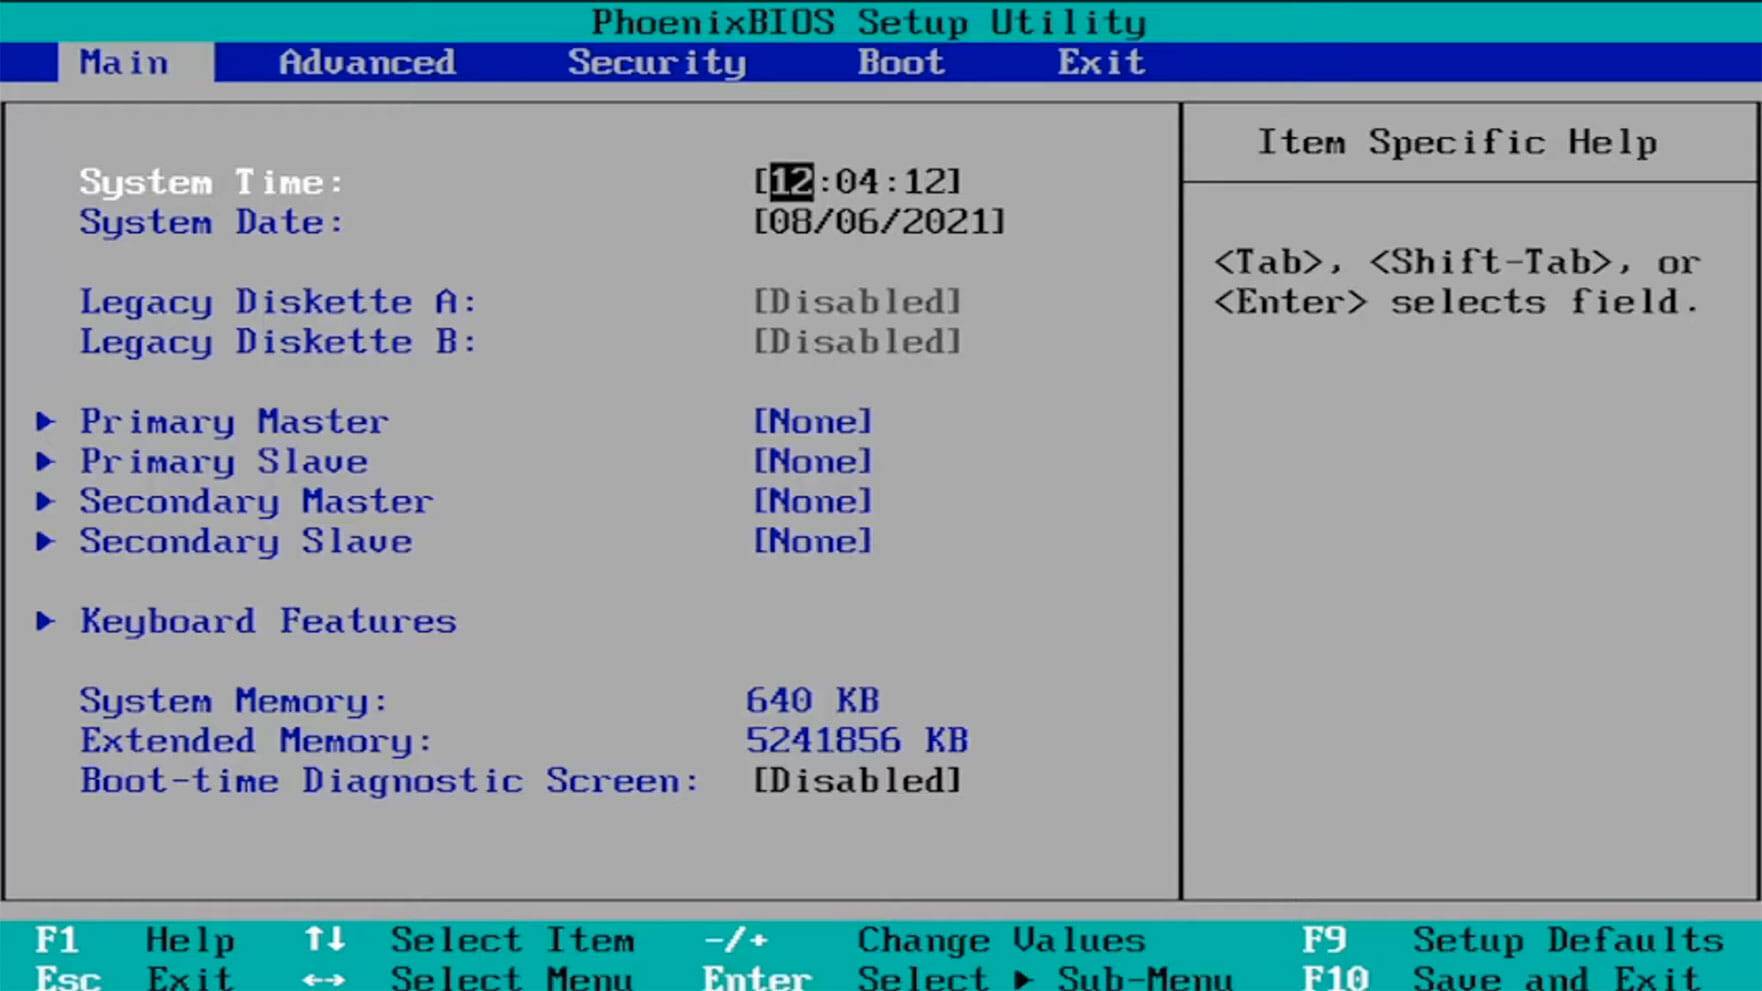The width and height of the screenshot is (1762, 991).
Task: Click the System Memory entry
Action: tap(233, 700)
